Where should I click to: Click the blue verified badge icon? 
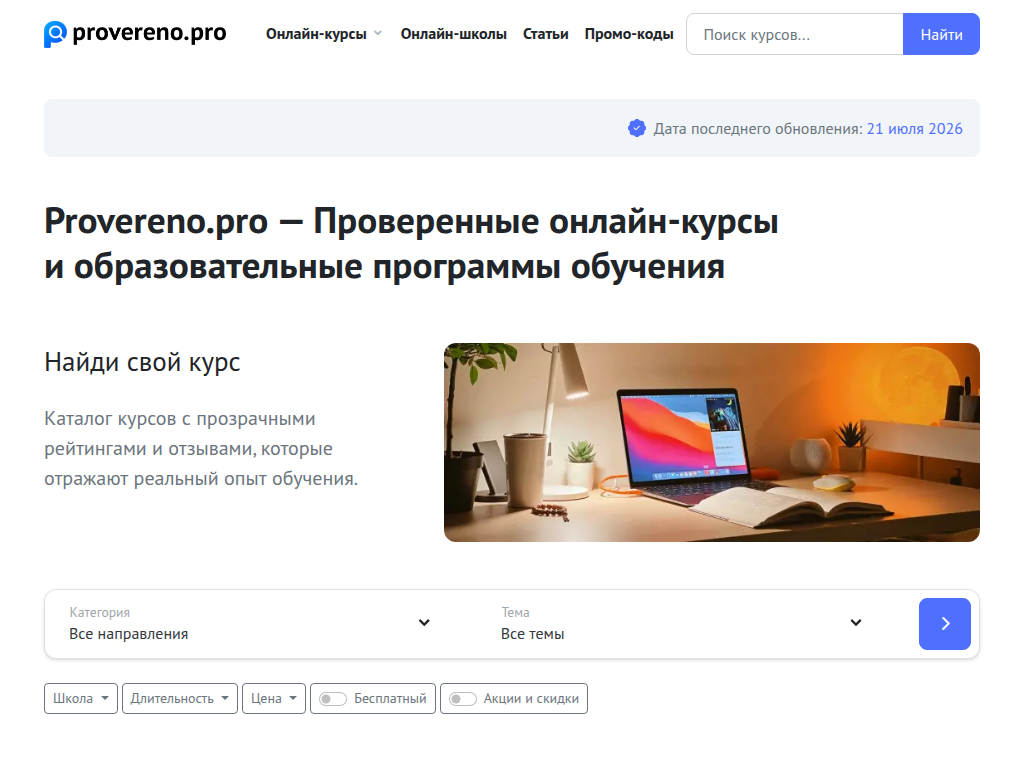[x=637, y=128]
